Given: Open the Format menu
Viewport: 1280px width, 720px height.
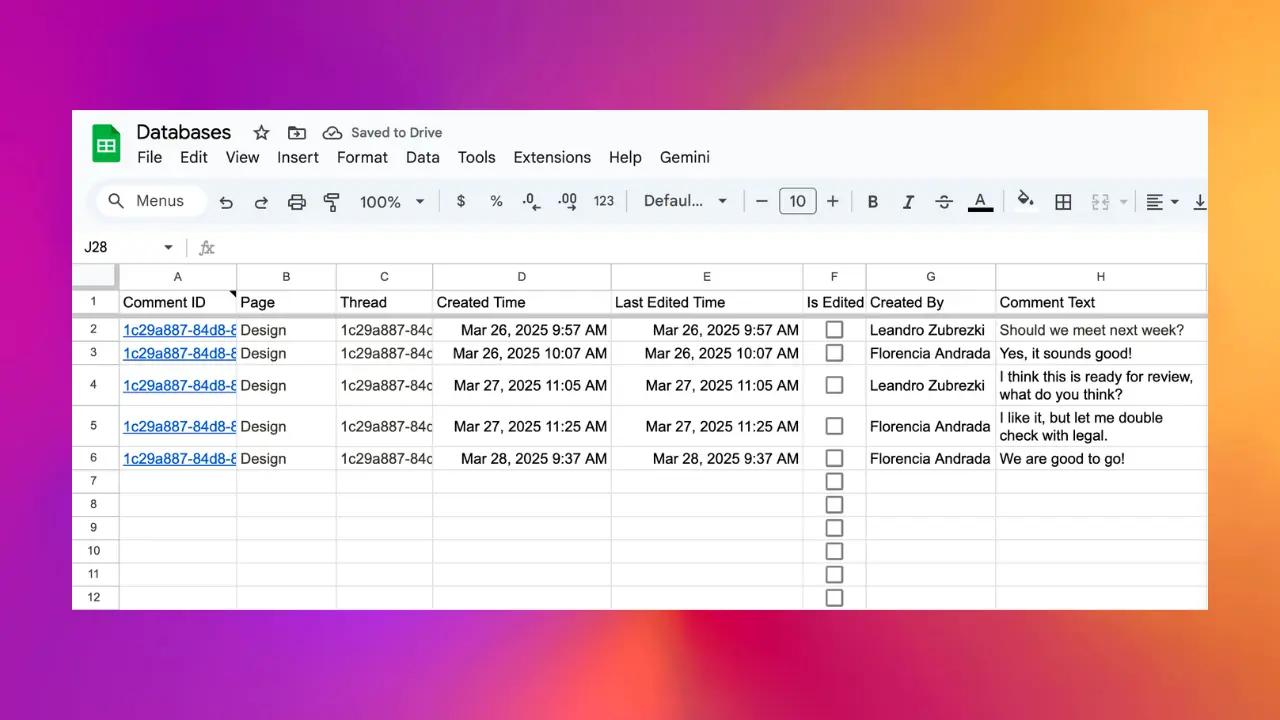Looking at the screenshot, I should point(362,157).
